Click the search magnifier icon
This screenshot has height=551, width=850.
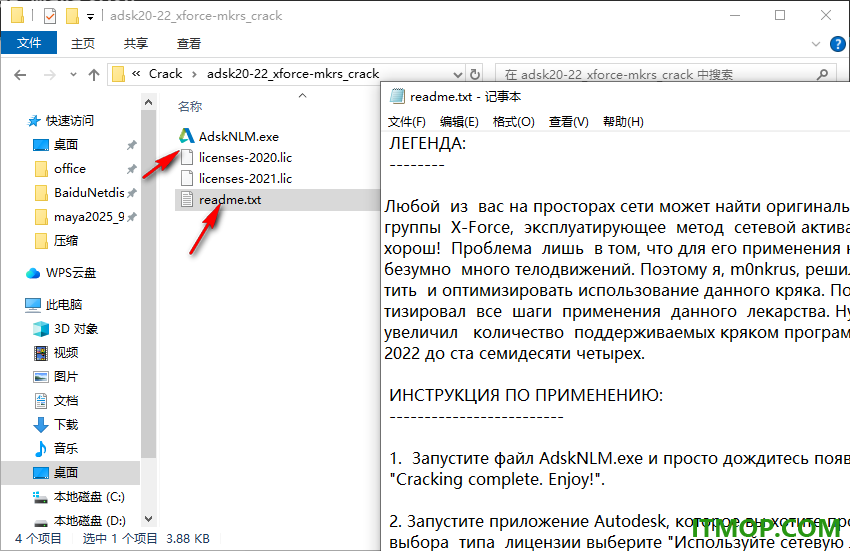click(x=822, y=74)
